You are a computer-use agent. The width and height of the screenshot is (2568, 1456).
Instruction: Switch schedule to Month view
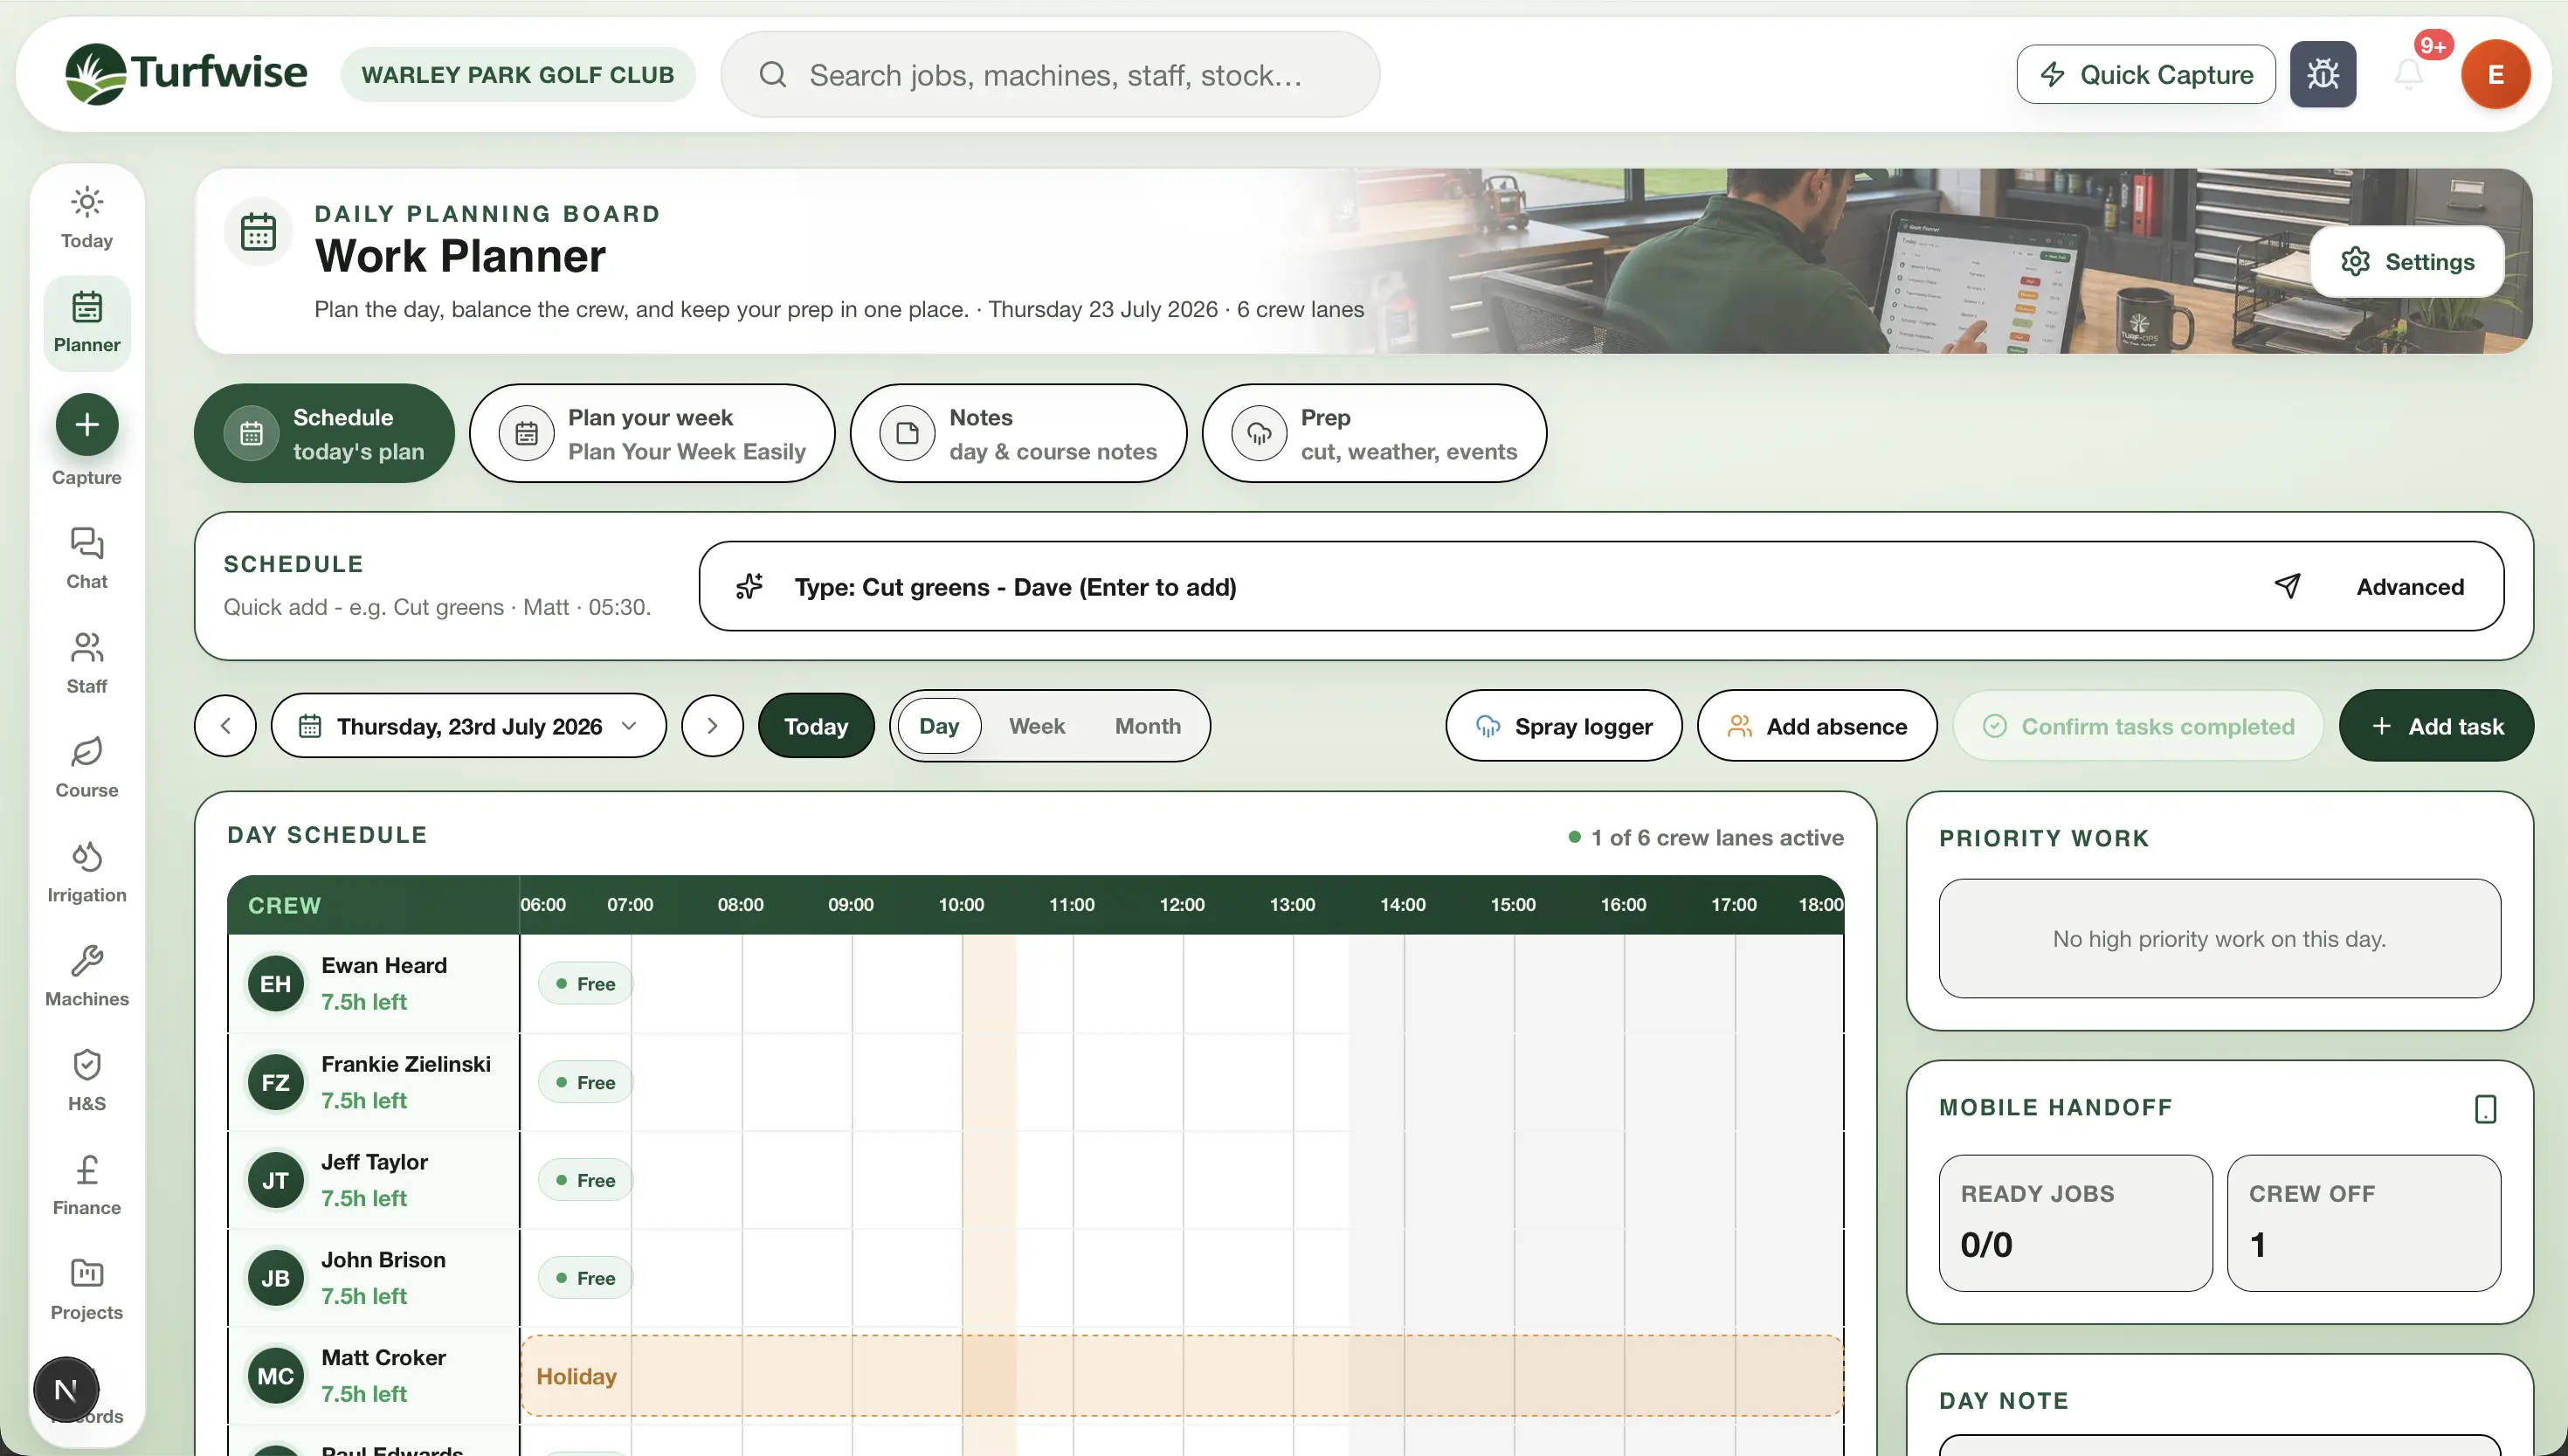pyautogui.click(x=1147, y=725)
